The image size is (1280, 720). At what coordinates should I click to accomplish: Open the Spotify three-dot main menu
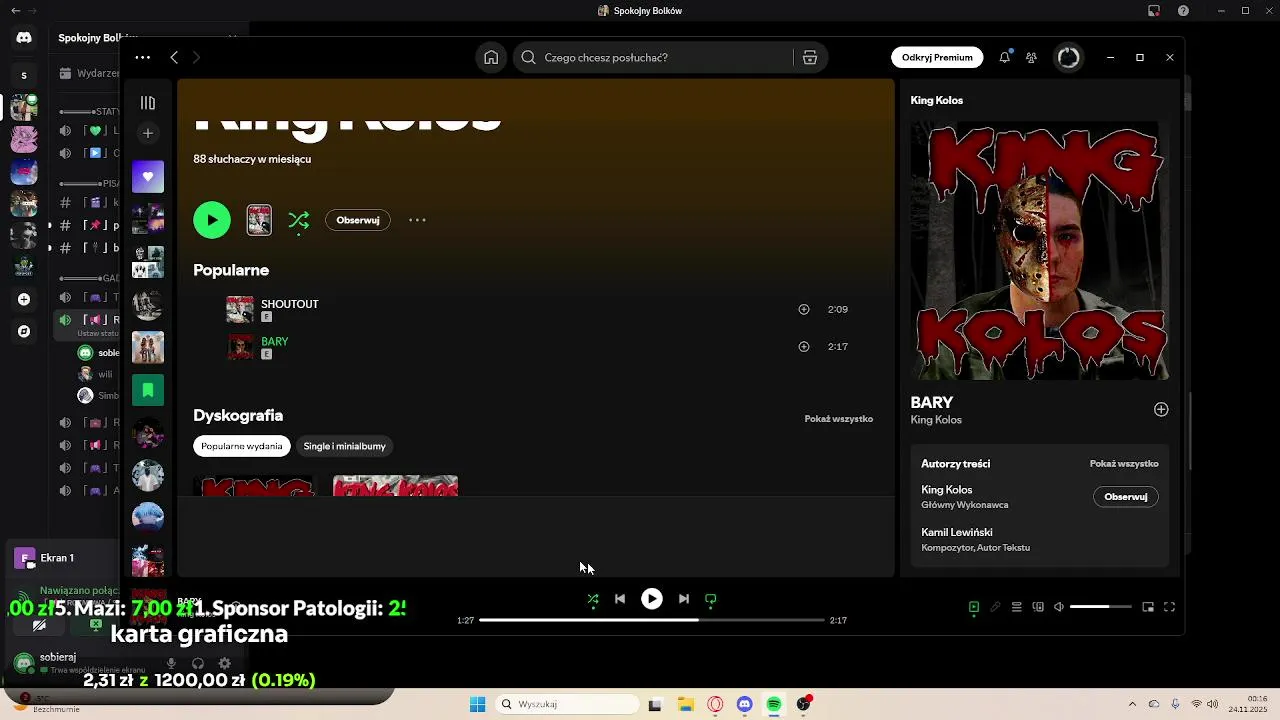[x=143, y=57]
